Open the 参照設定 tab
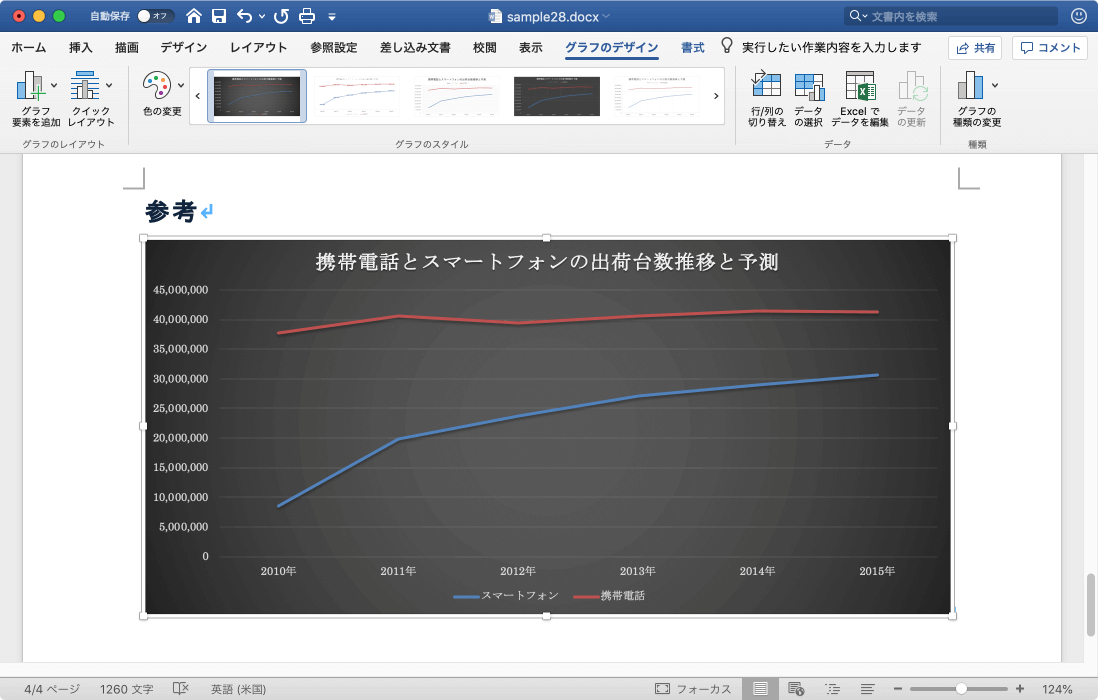The width and height of the screenshot is (1098, 700). point(334,48)
